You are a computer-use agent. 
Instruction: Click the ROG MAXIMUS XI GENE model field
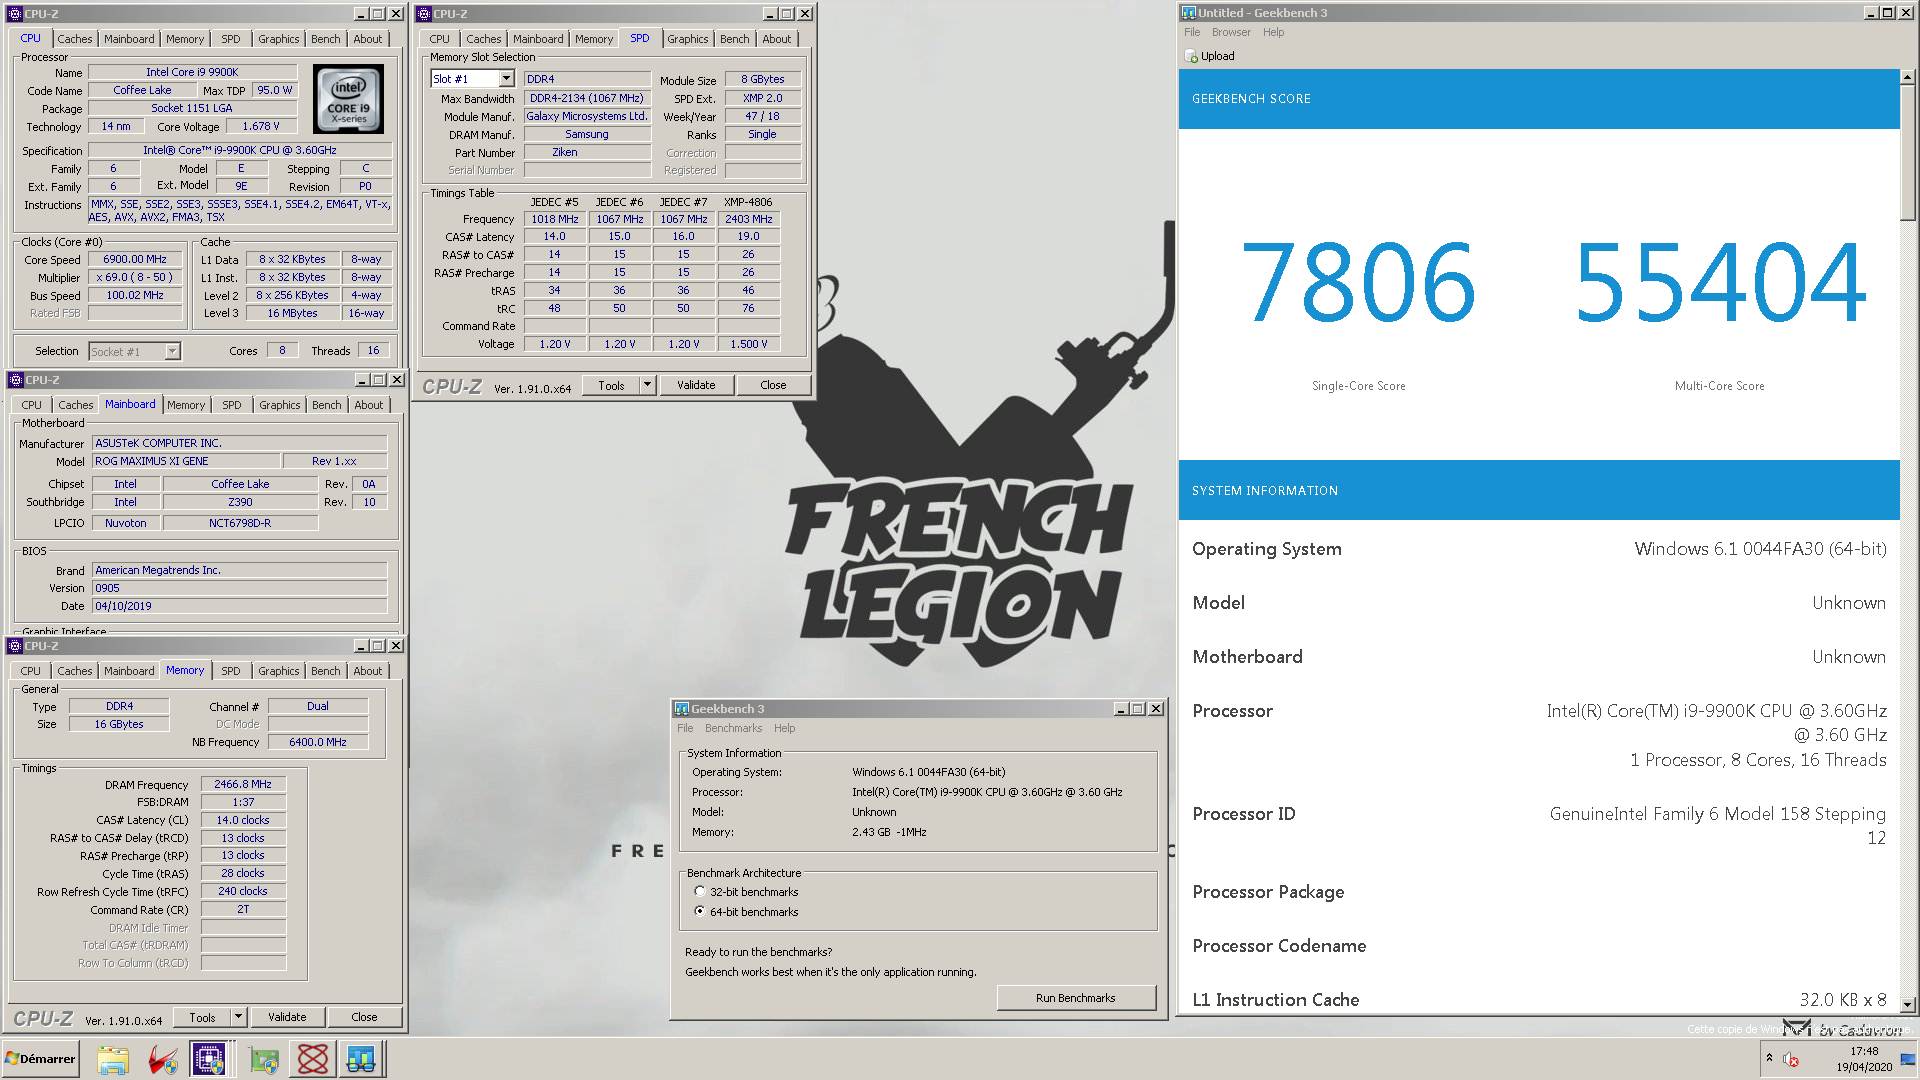tap(186, 461)
